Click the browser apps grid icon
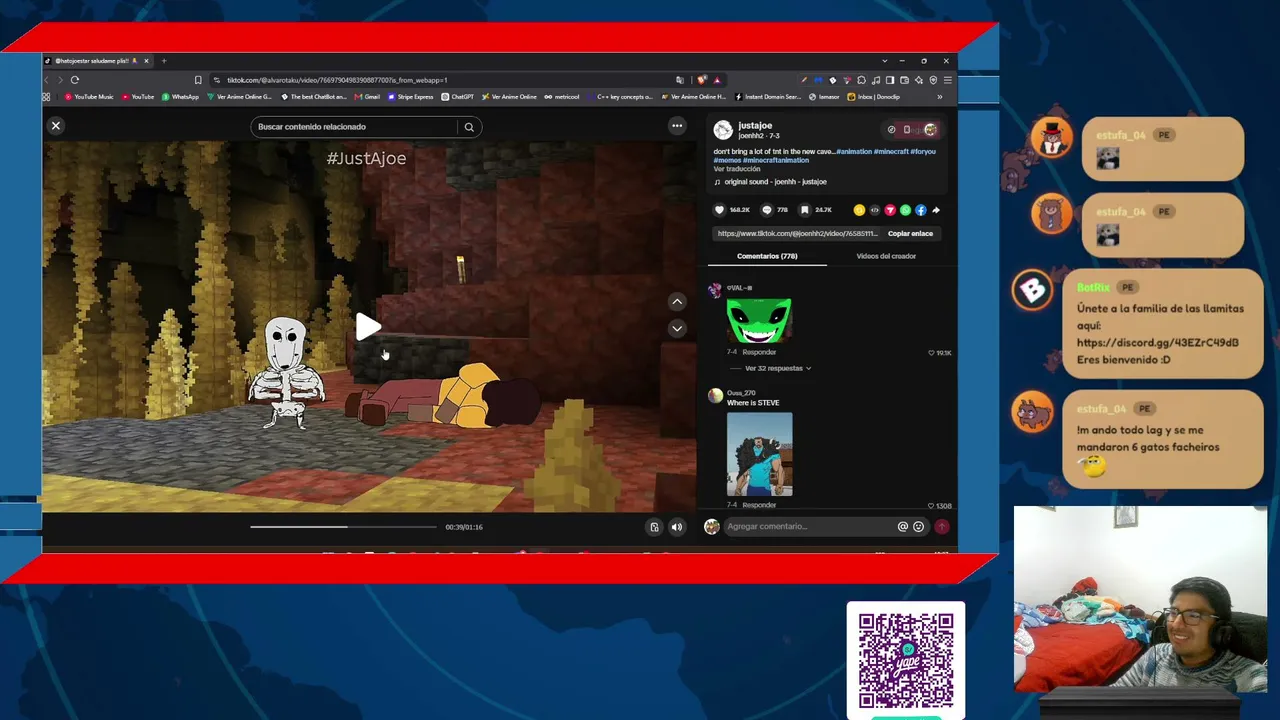Image resolution: width=1280 pixels, height=720 pixels. [x=46, y=97]
